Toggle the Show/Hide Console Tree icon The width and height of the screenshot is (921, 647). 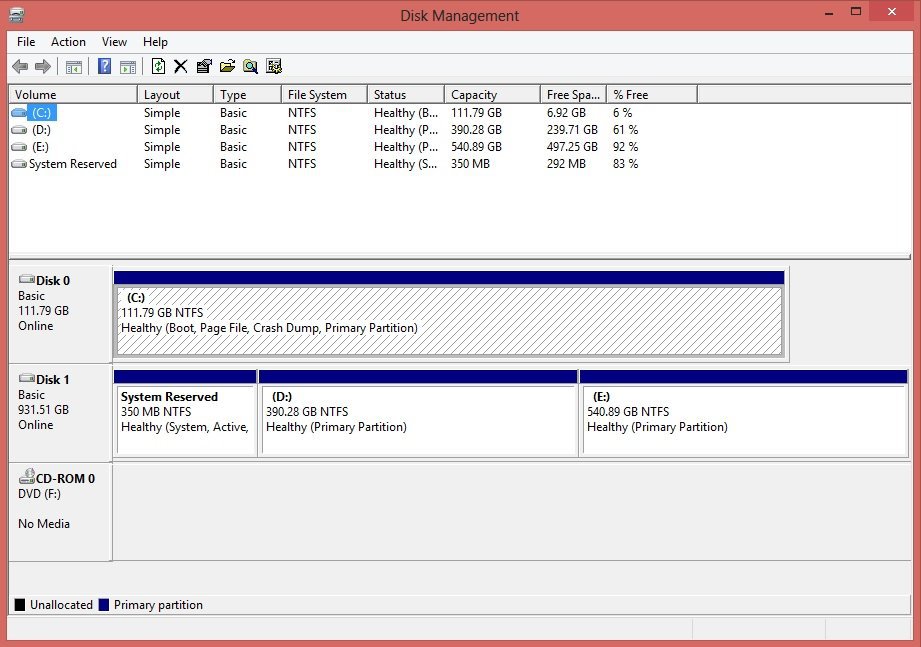(x=74, y=66)
